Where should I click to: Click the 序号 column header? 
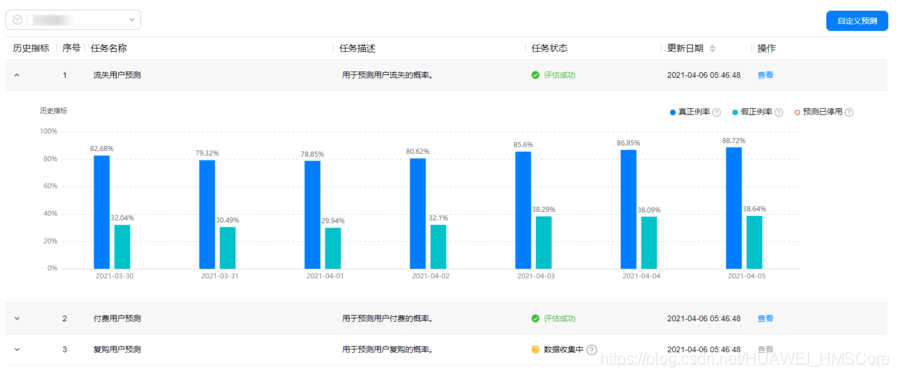click(71, 49)
